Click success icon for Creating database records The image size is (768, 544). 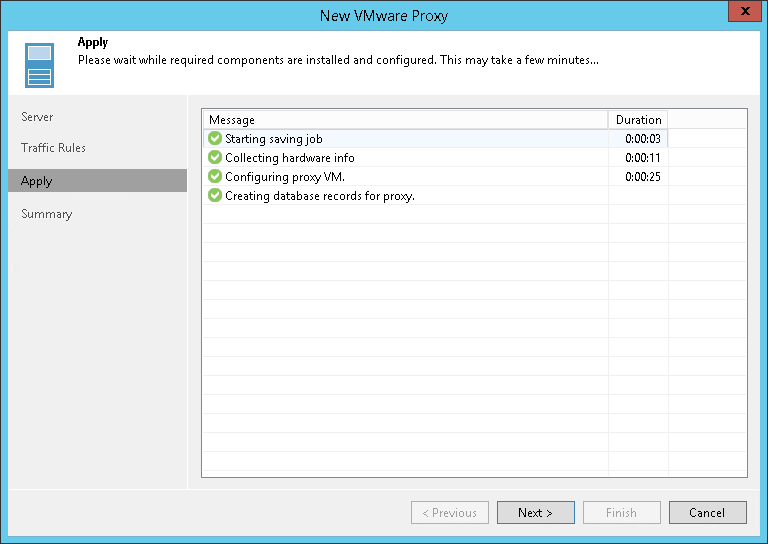pyautogui.click(x=214, y=196)
